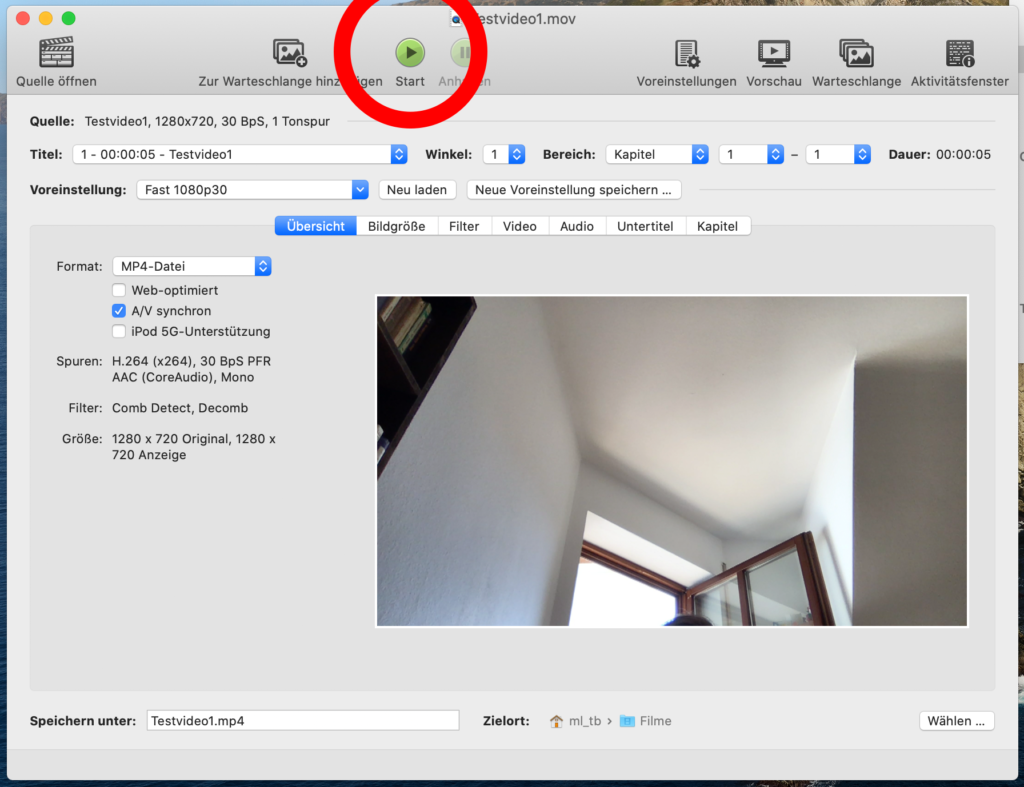
Task: Uncheck the A/V synchron checkbox
Action: [x=119, y=311]
